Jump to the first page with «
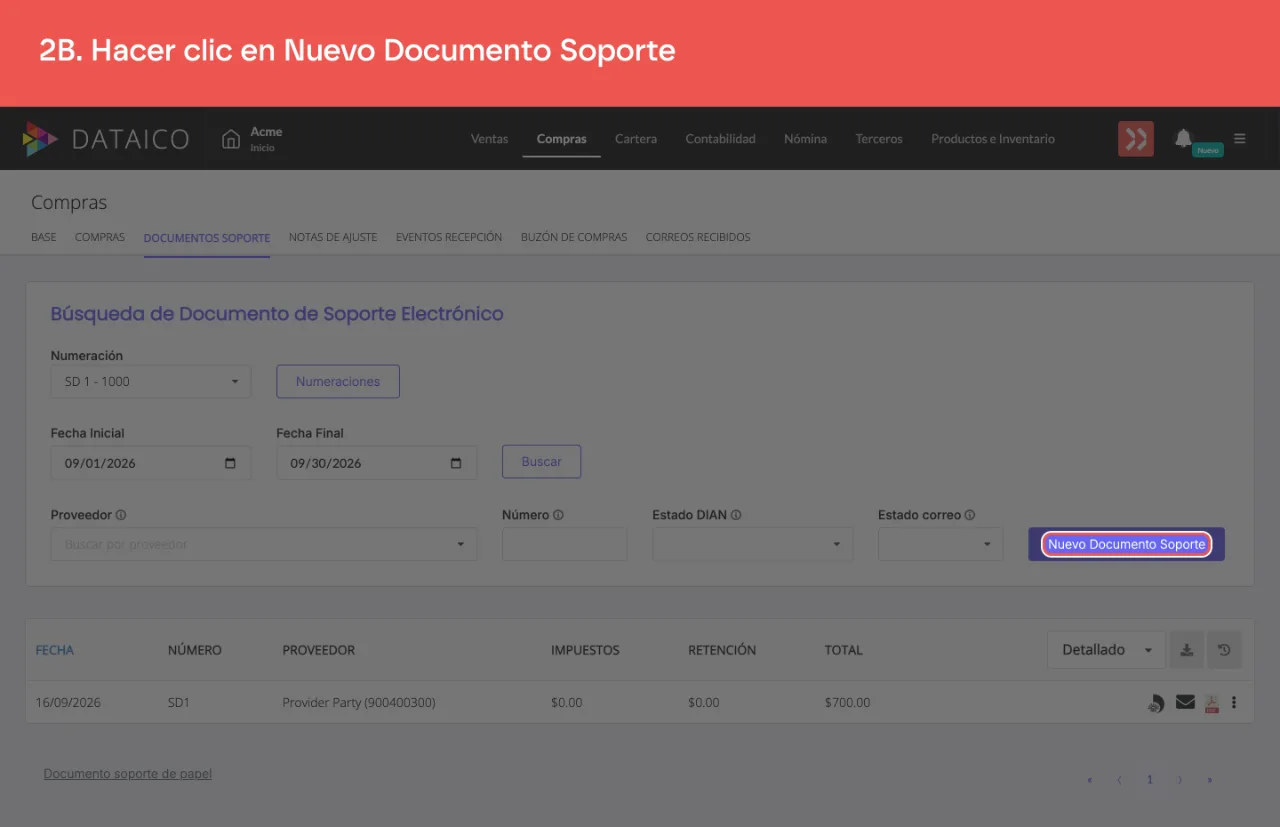 click(1090, 780)
